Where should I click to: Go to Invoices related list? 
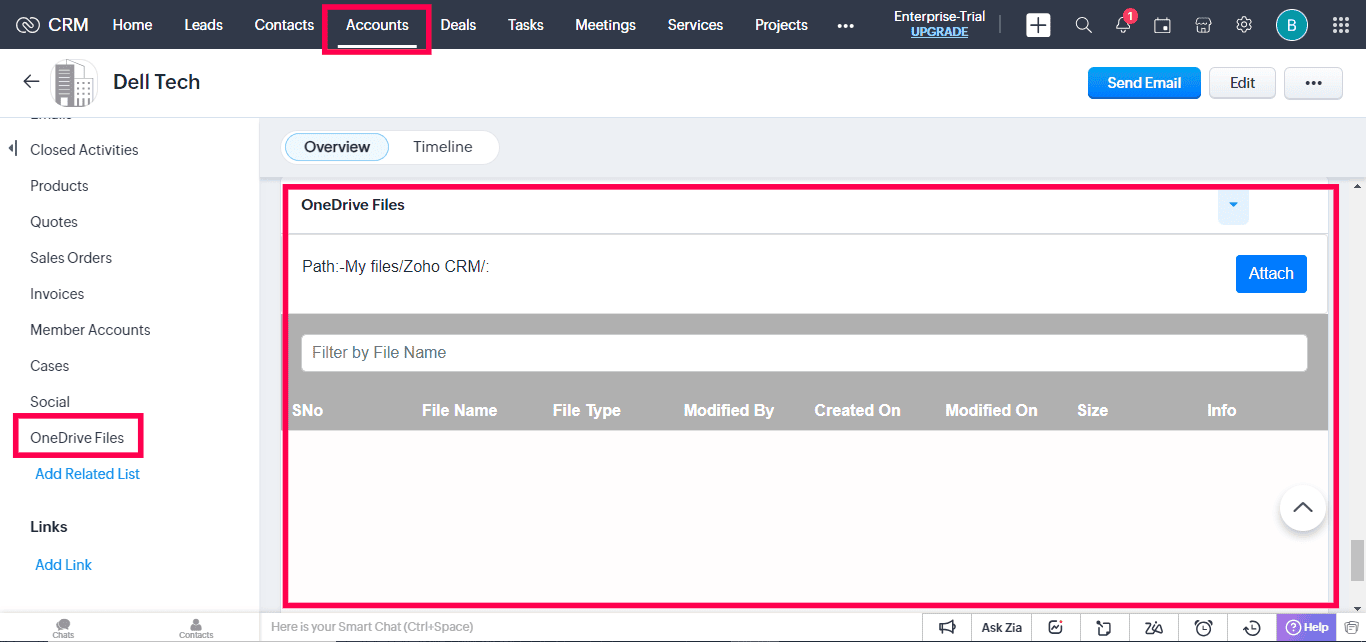click(57, 294)
